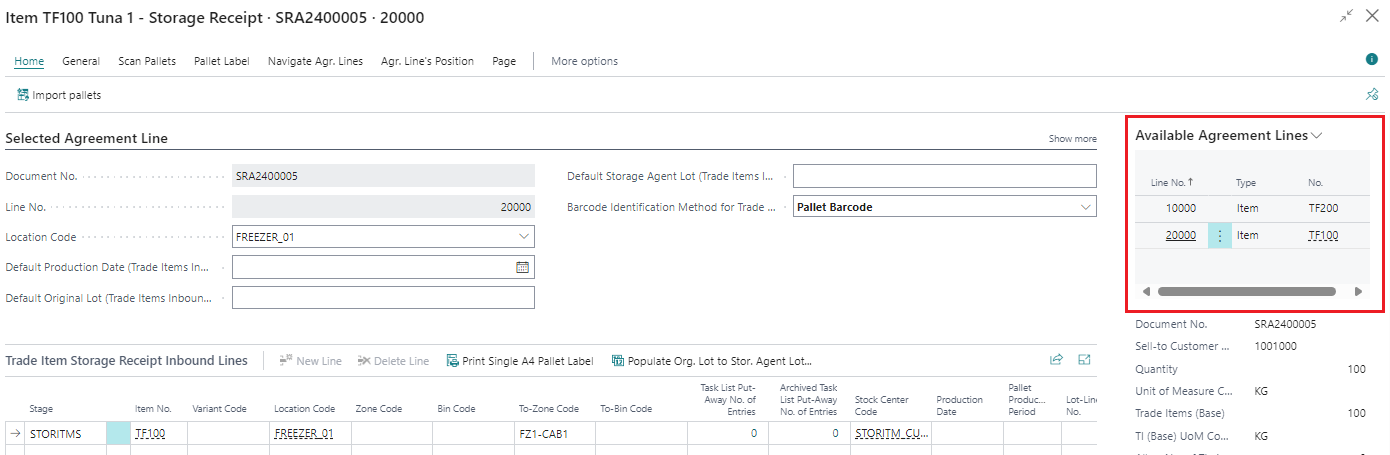
Task: Open the row menu for line 20000
Action: 1219,236
